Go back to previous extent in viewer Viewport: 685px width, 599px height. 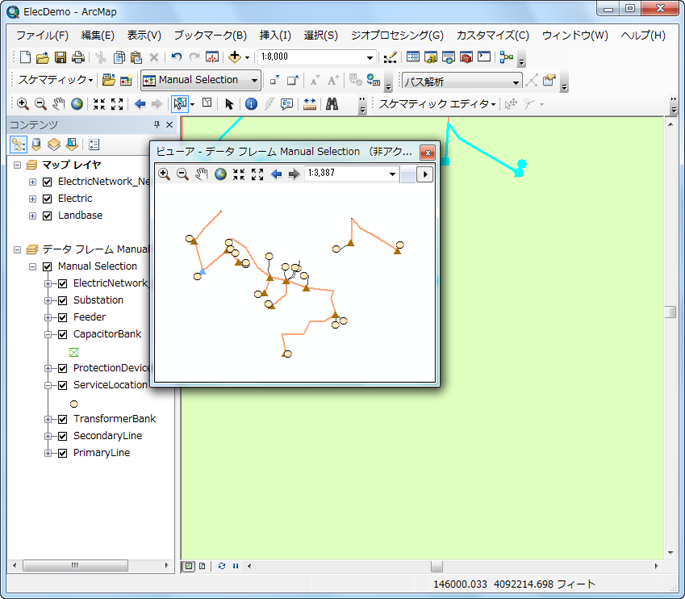tap(276, 174)
